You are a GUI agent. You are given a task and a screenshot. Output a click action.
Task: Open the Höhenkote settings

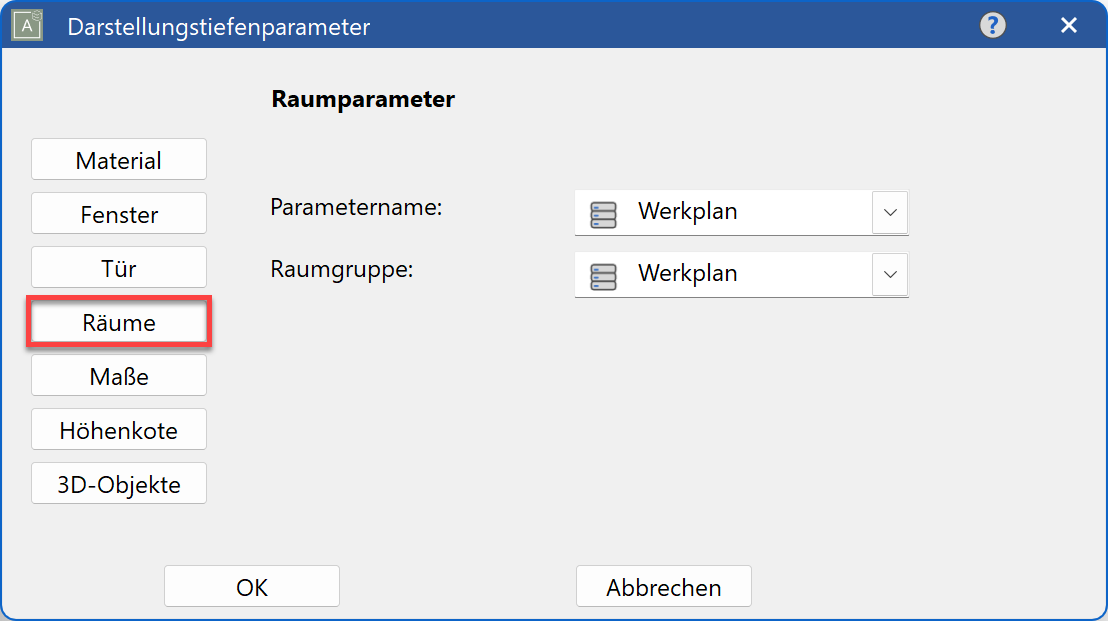(x=118, y=429)
